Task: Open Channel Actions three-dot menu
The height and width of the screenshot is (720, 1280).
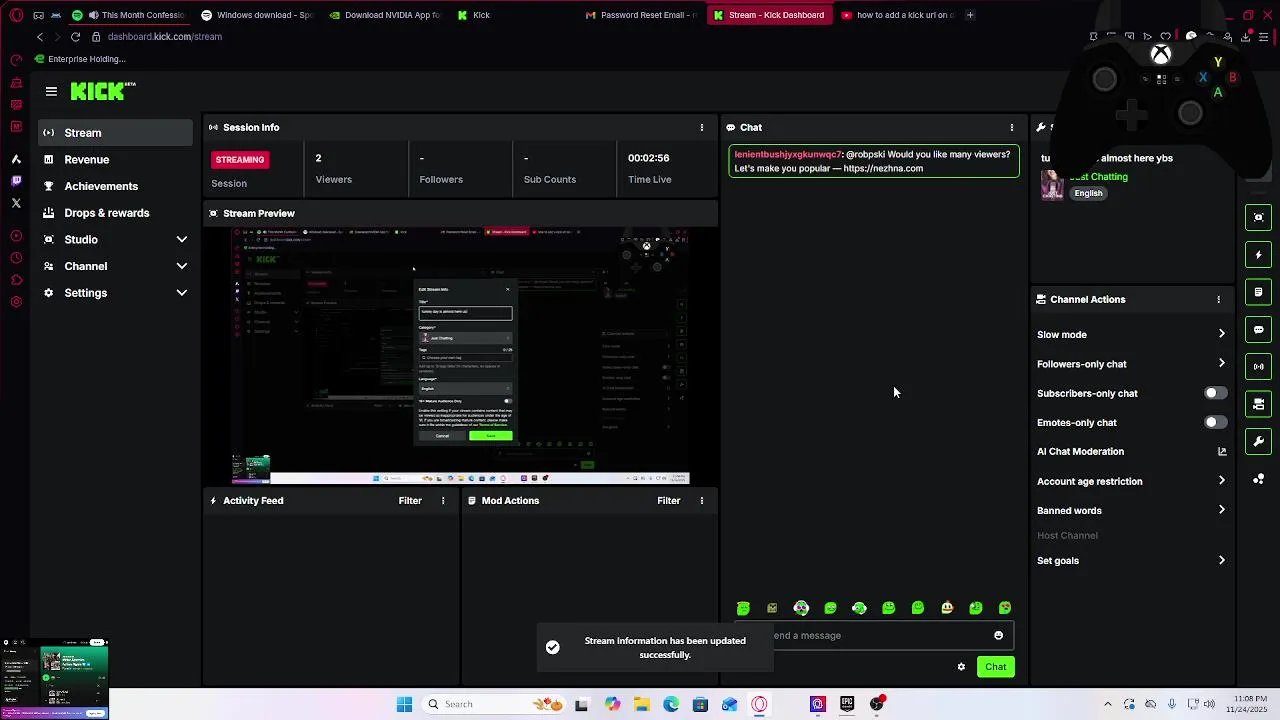Action: point(1218,300)
